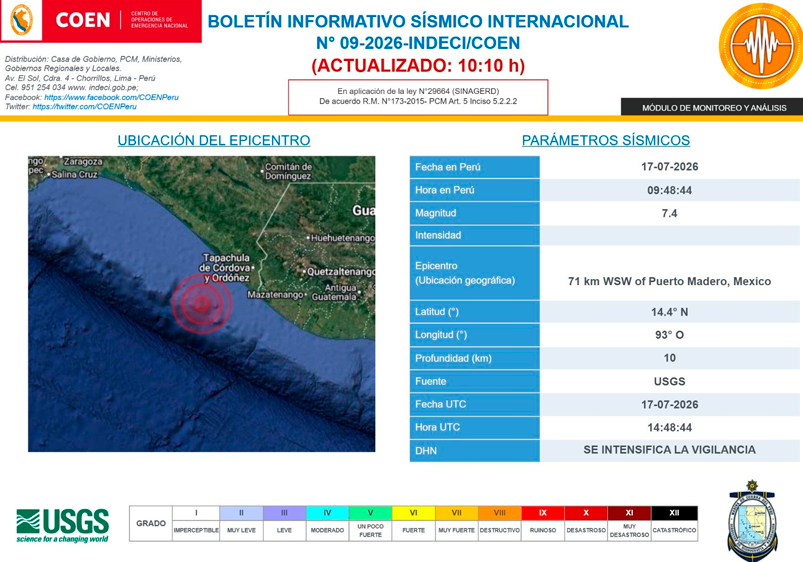Select grade XII Catastrófico swatch
Screen dimensions: 803x562
(674, 513)
